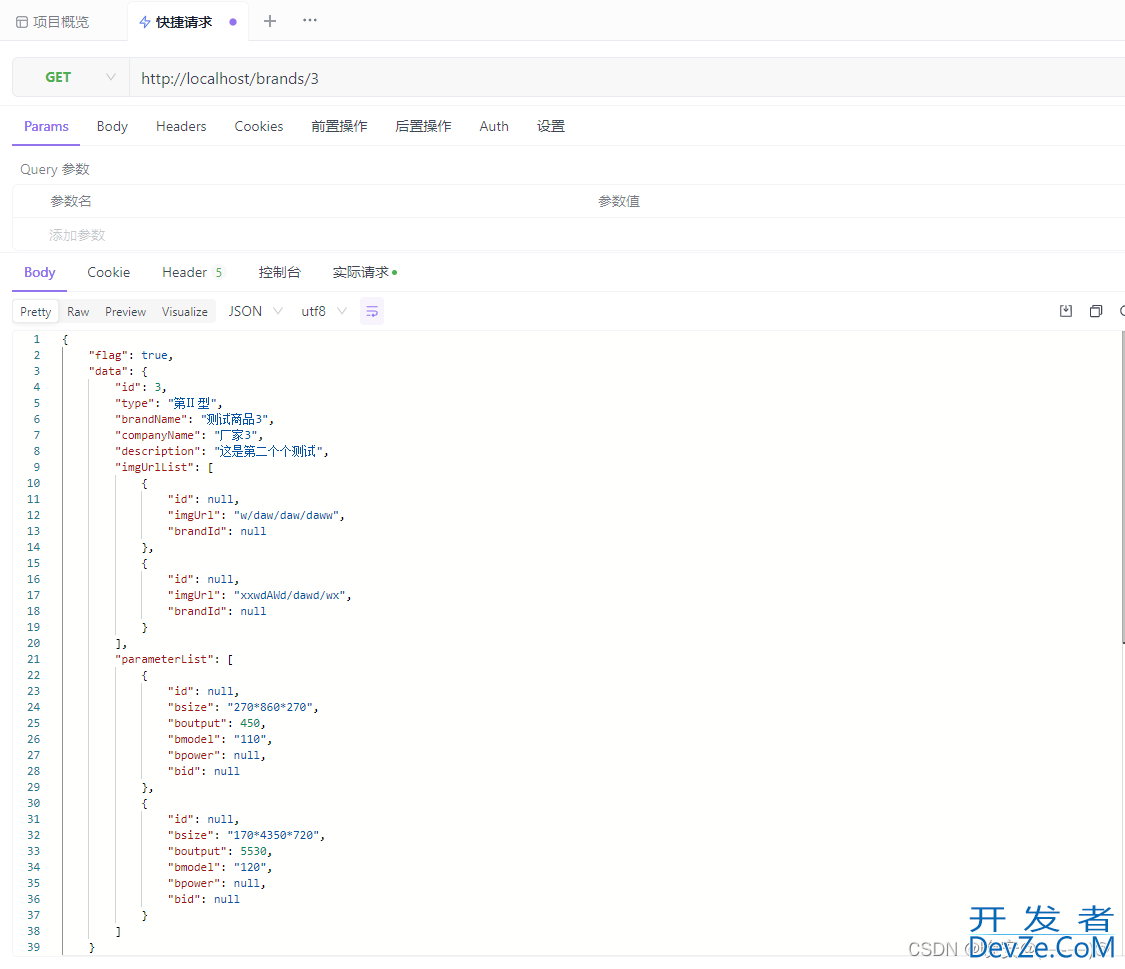The height and width of the screenshot is (969, 1125).
Task: Select Pretty view mode
Action: [35, 311]
